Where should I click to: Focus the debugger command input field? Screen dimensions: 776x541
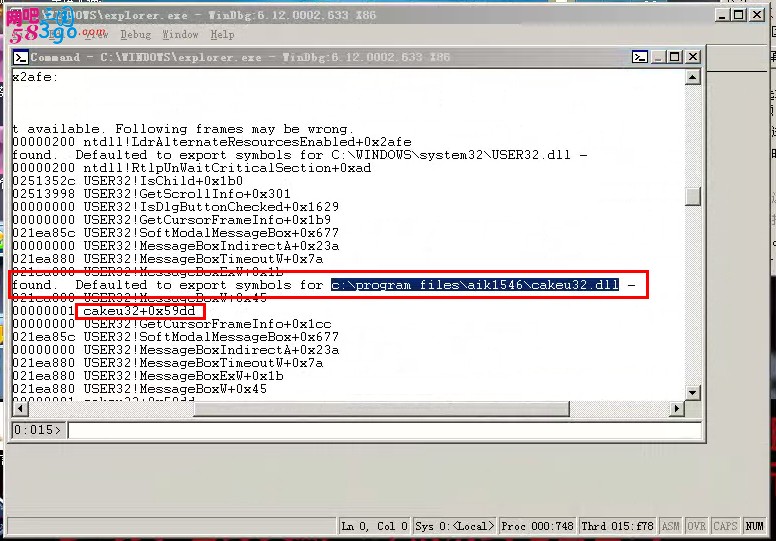385,430
